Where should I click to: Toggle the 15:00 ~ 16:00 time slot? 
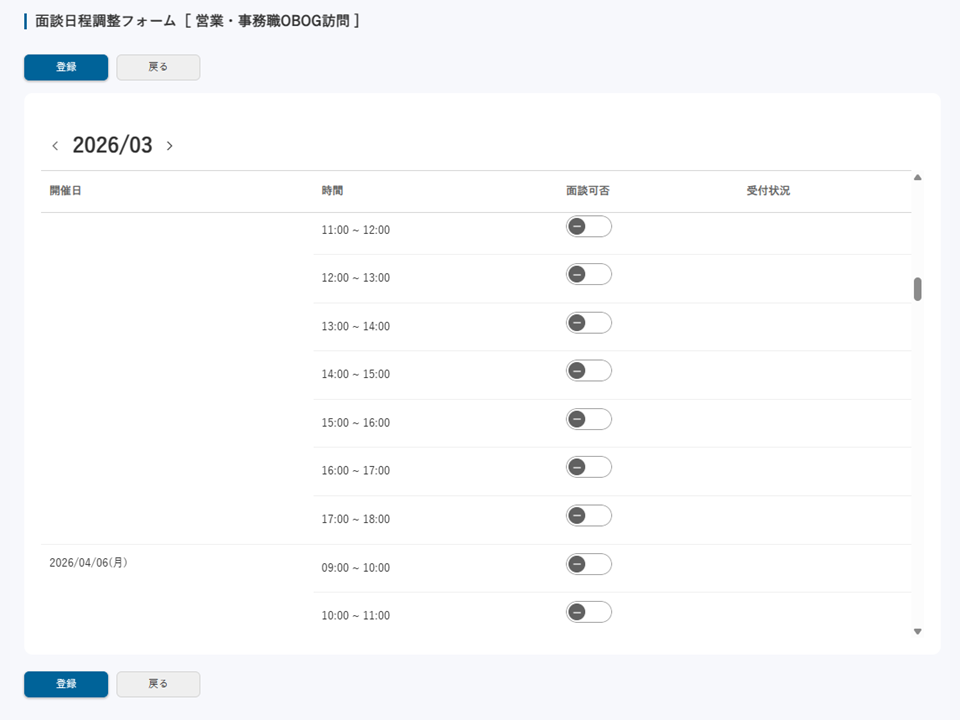(588, 419)
